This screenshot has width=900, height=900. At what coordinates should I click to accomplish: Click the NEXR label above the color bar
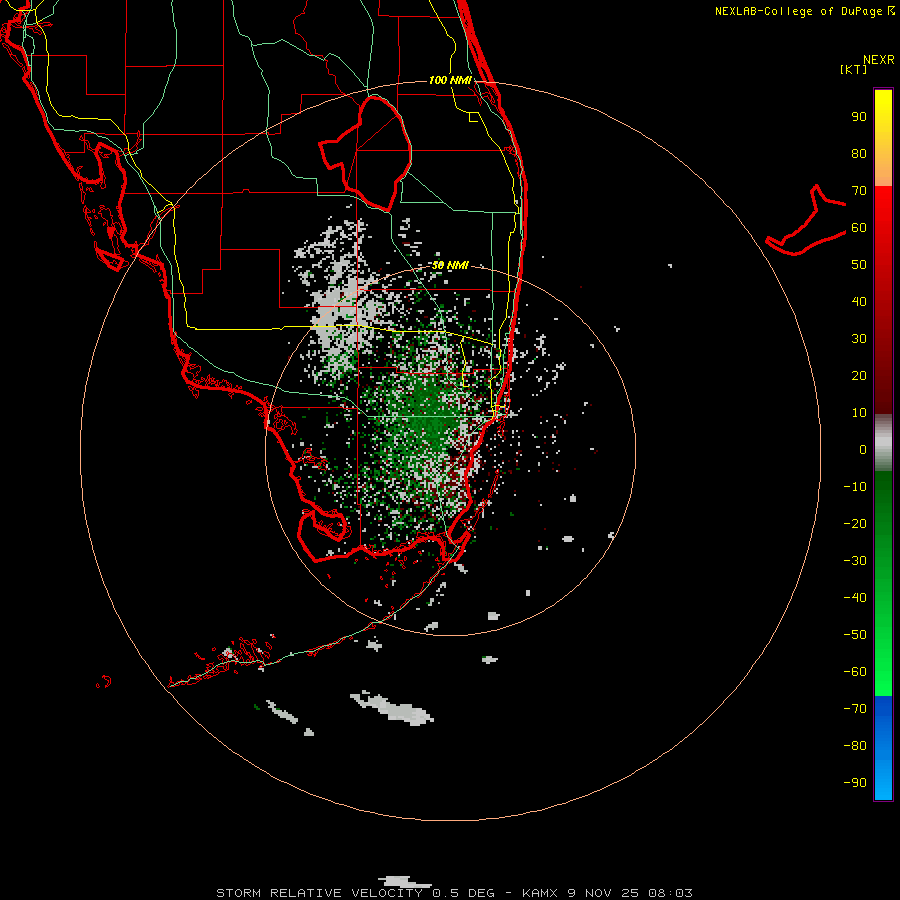click(879, 60)
